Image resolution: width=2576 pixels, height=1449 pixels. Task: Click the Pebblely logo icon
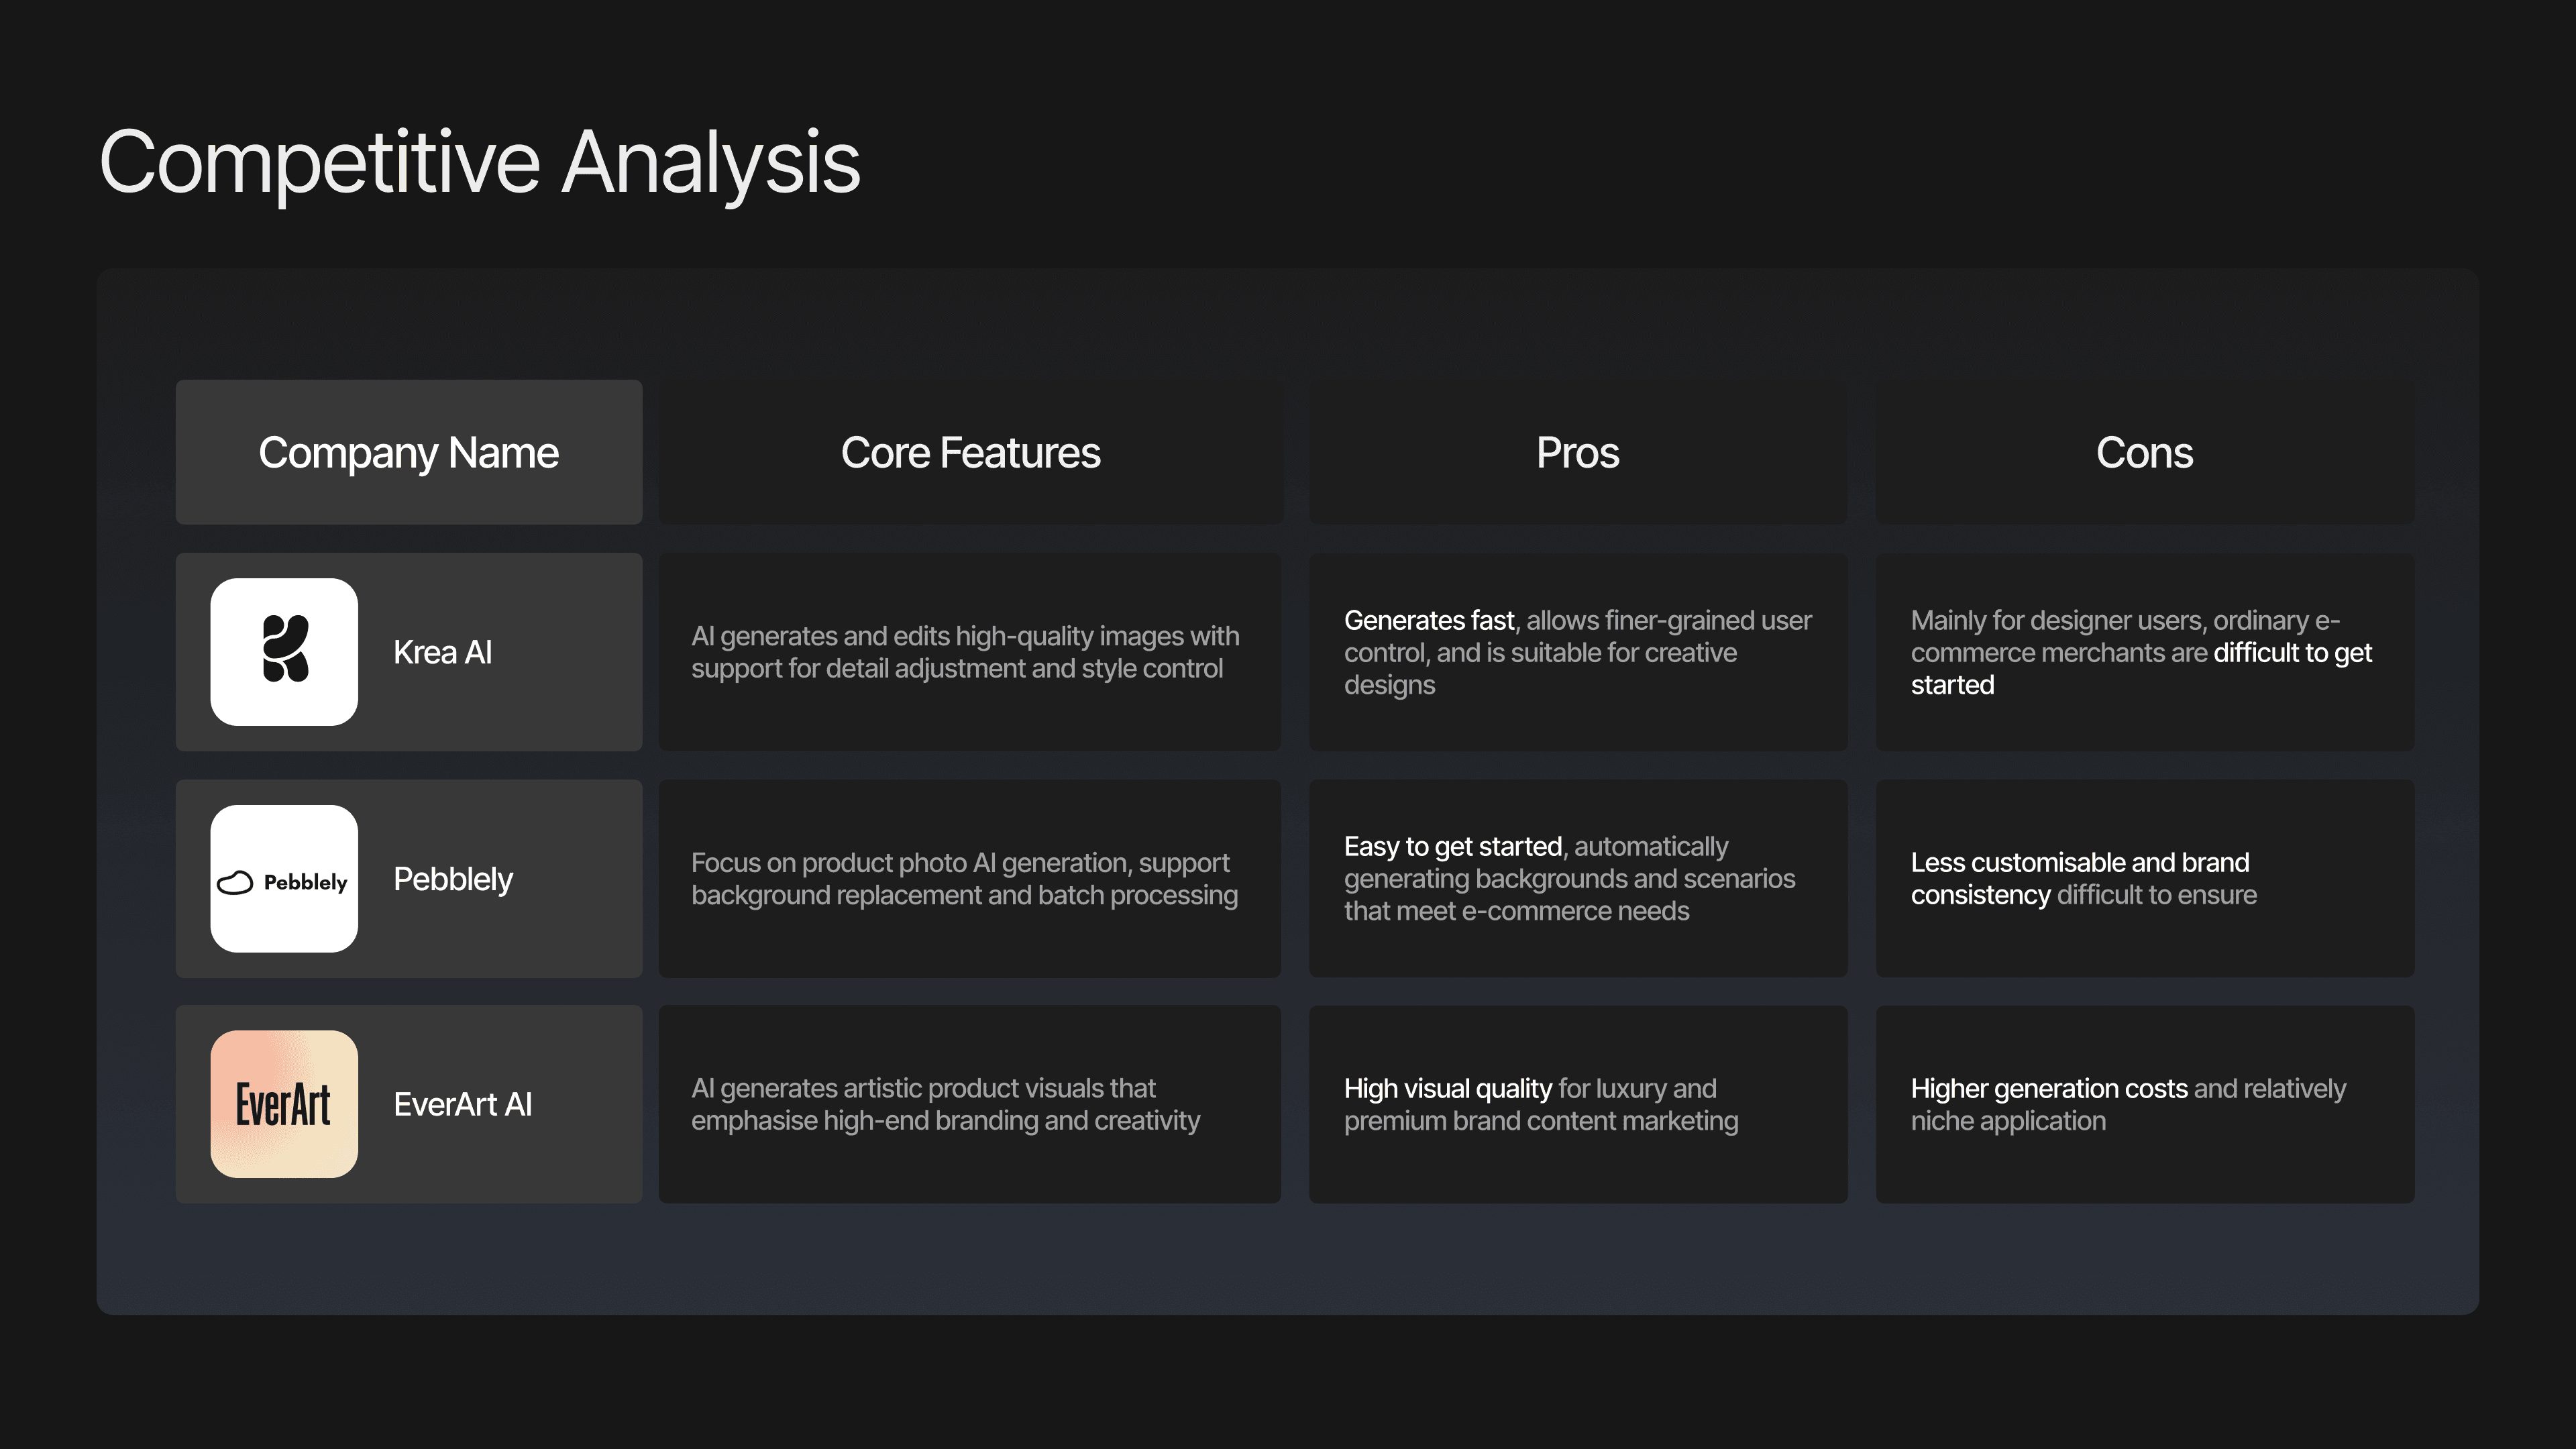coord(284,879)
